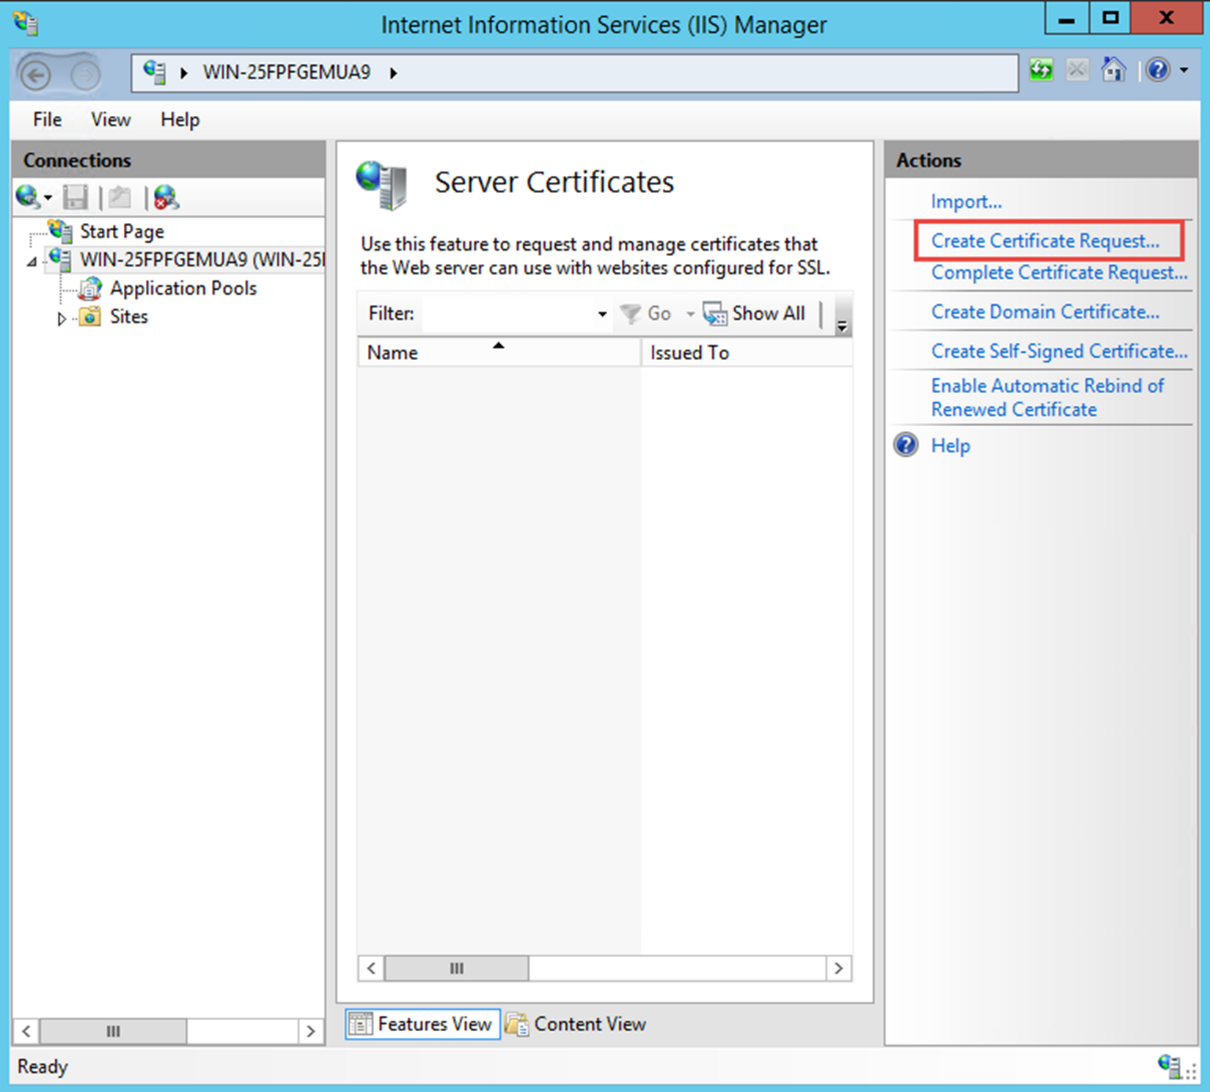Screen dimensions: 1210x1092
Task: Click the Home icon in the top toolbar
Action: 1113,70
